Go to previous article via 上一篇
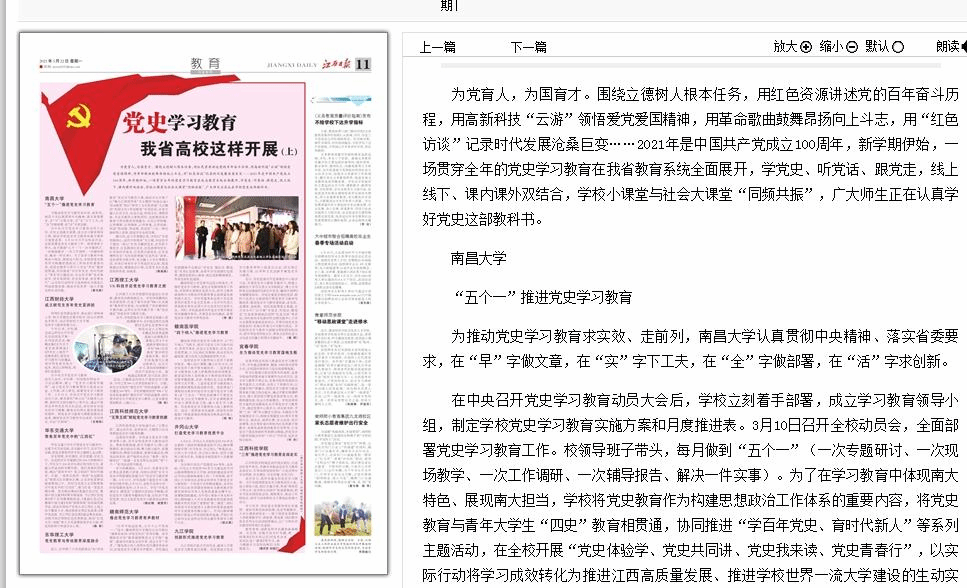 437,47
